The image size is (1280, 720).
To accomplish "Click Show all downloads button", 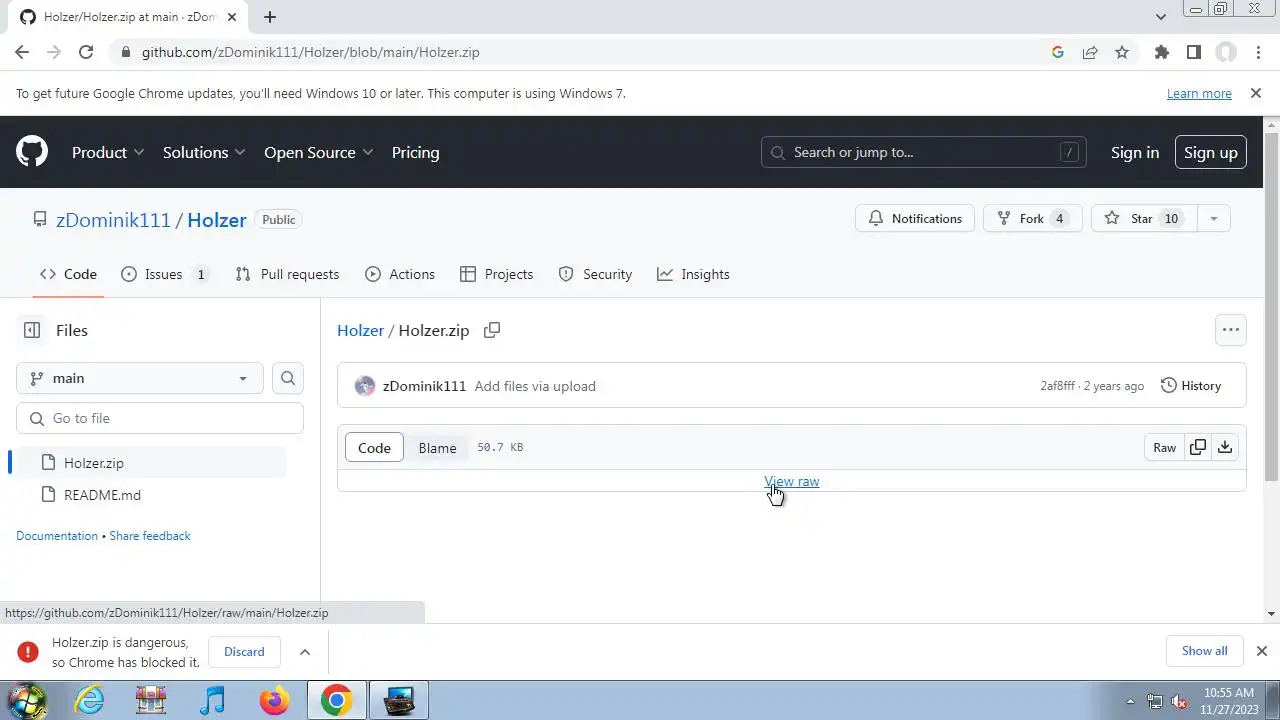I will [x=1204, y=651].
